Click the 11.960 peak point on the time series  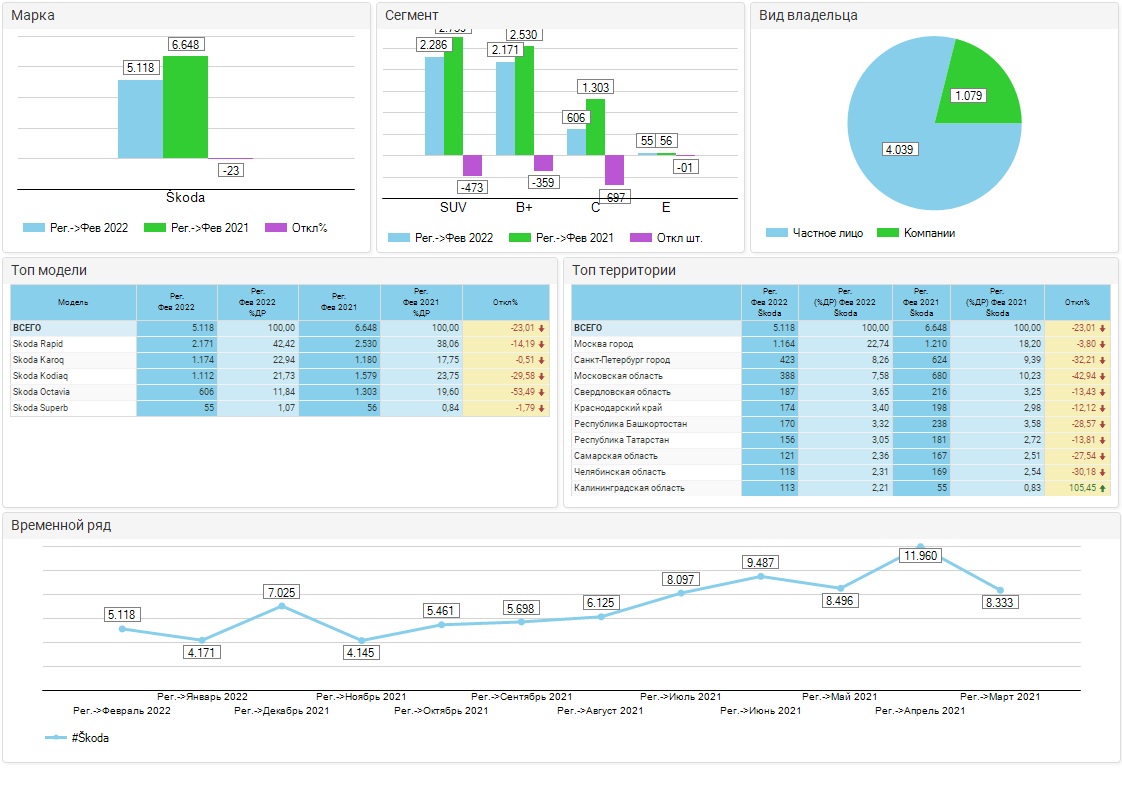pos(920,547)
